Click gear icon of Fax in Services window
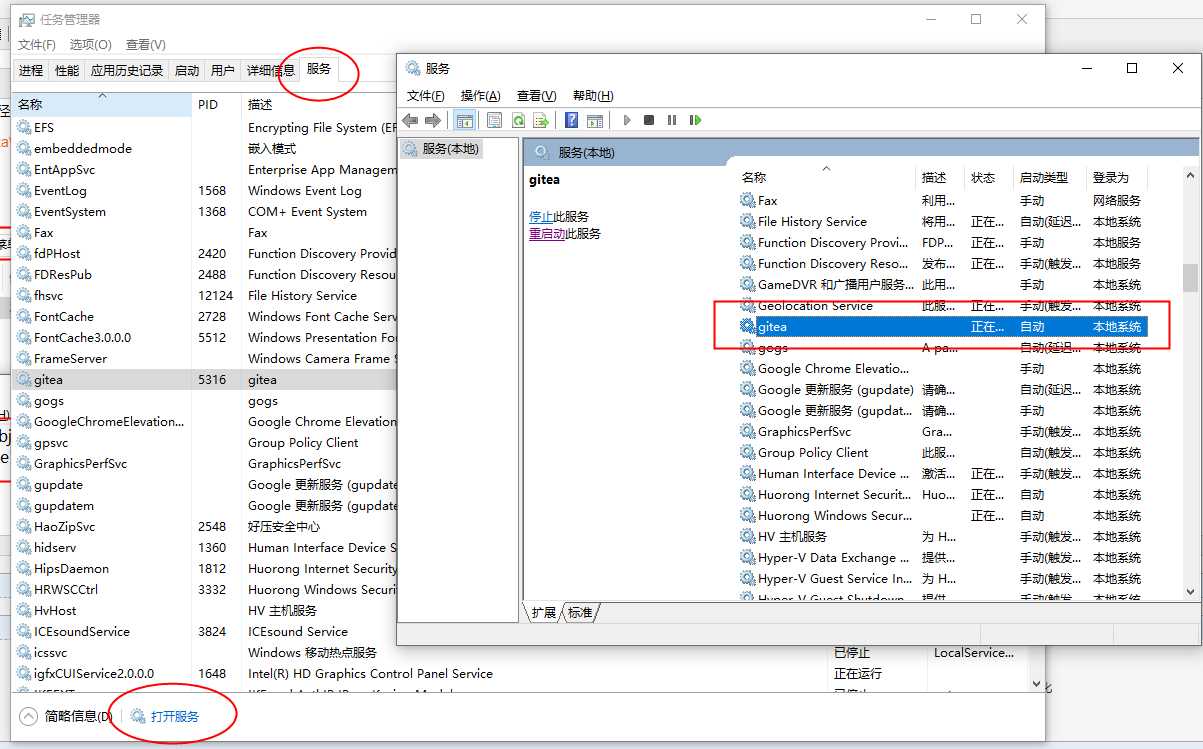Image resolution: width=1203 pixels, height=749 pixels. click(747, 201)
